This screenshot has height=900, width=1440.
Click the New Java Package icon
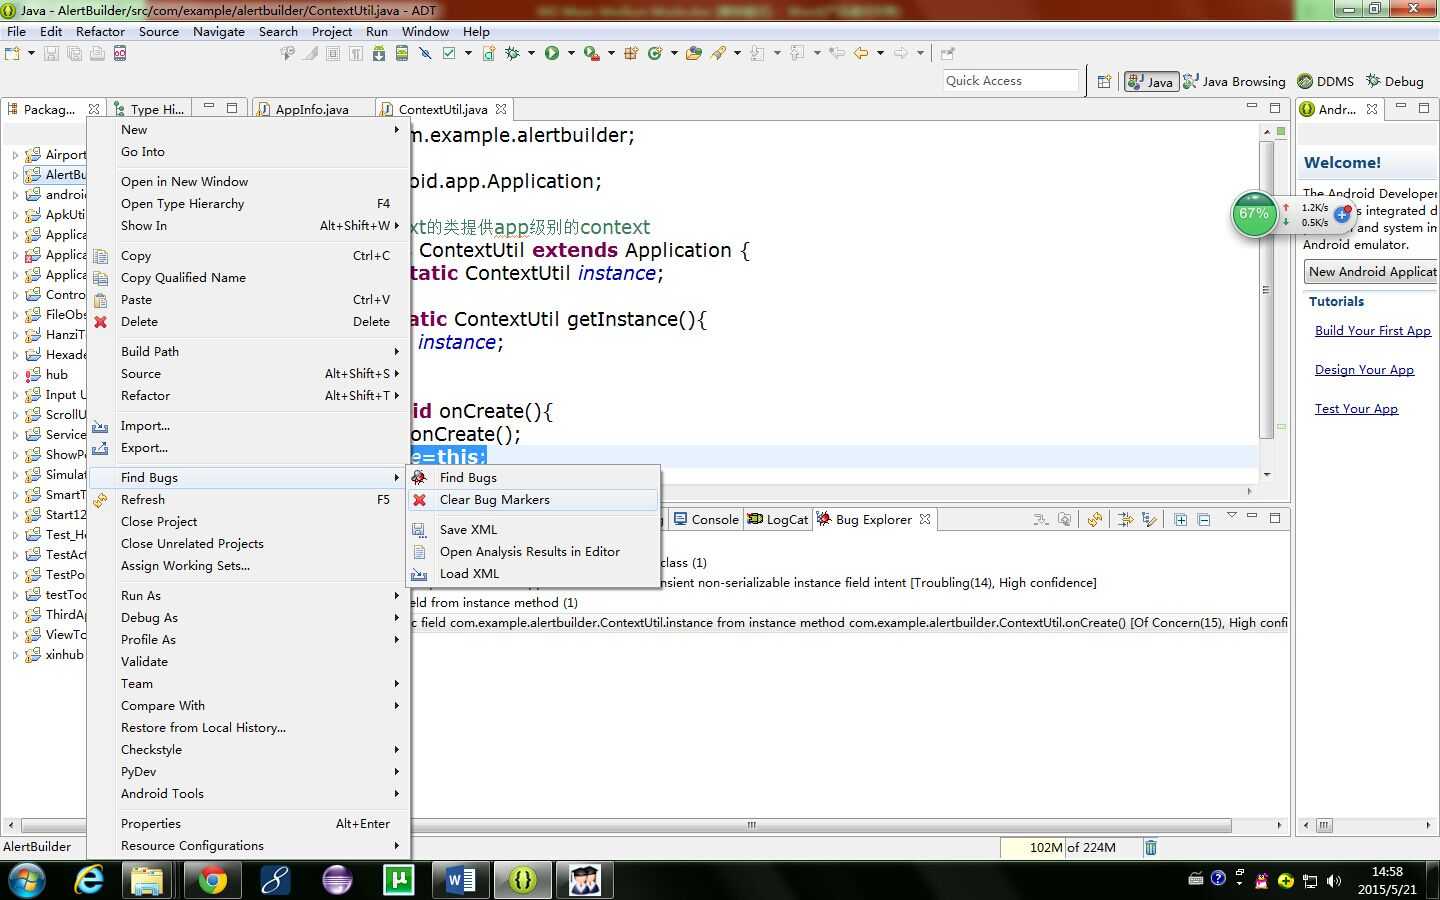(631, 53)
